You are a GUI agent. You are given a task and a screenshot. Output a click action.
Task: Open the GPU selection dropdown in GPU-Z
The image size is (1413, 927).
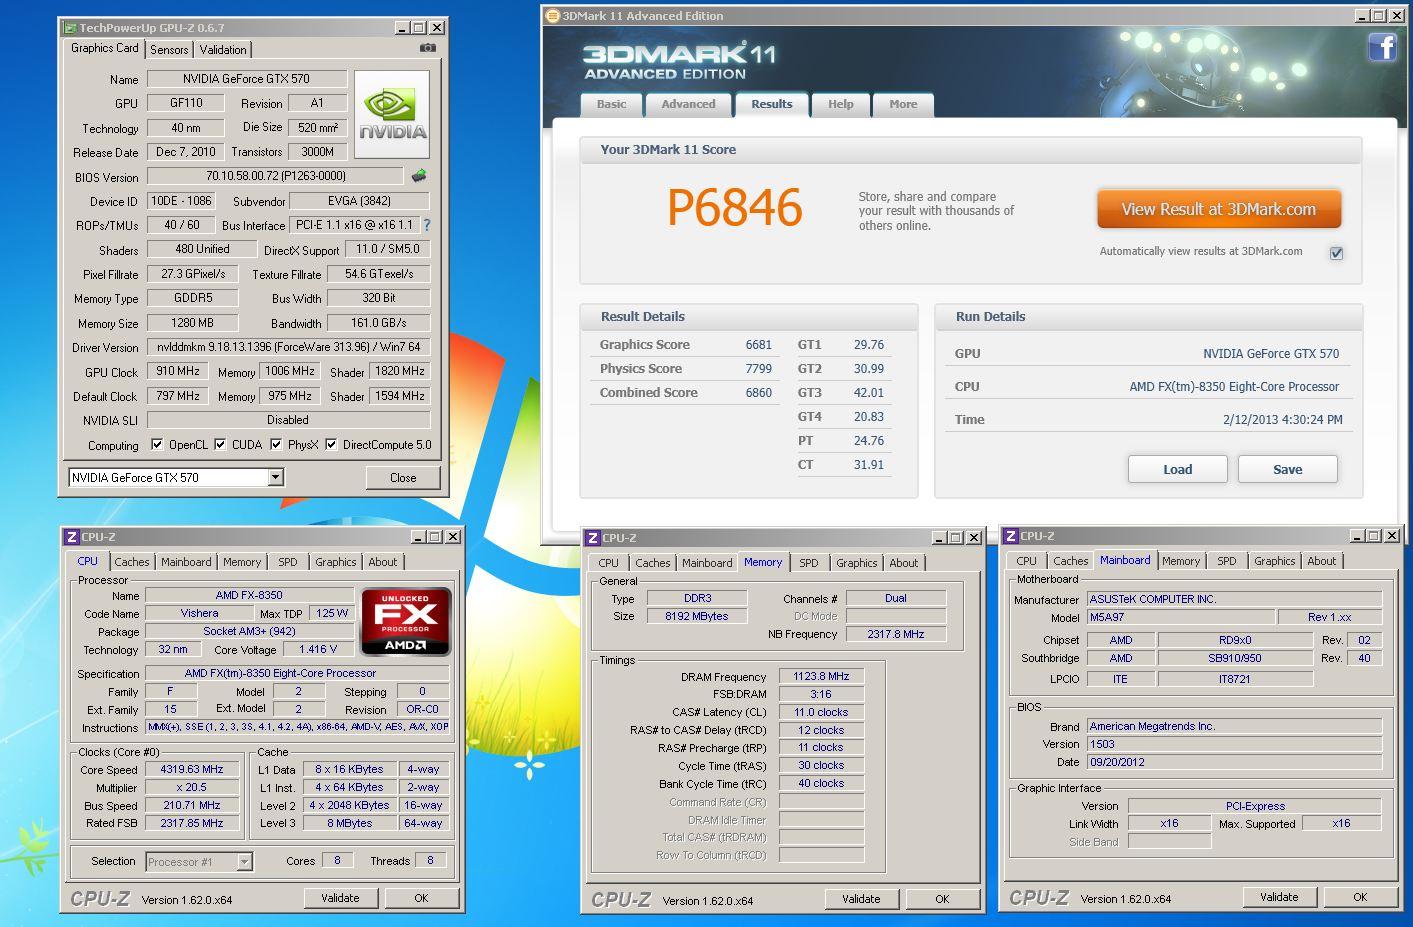(x=275, y=478)
